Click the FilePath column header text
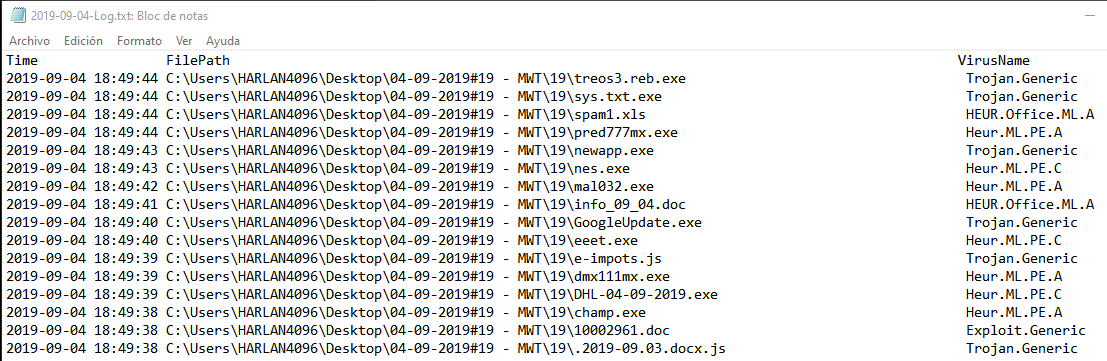 (198, 61)
